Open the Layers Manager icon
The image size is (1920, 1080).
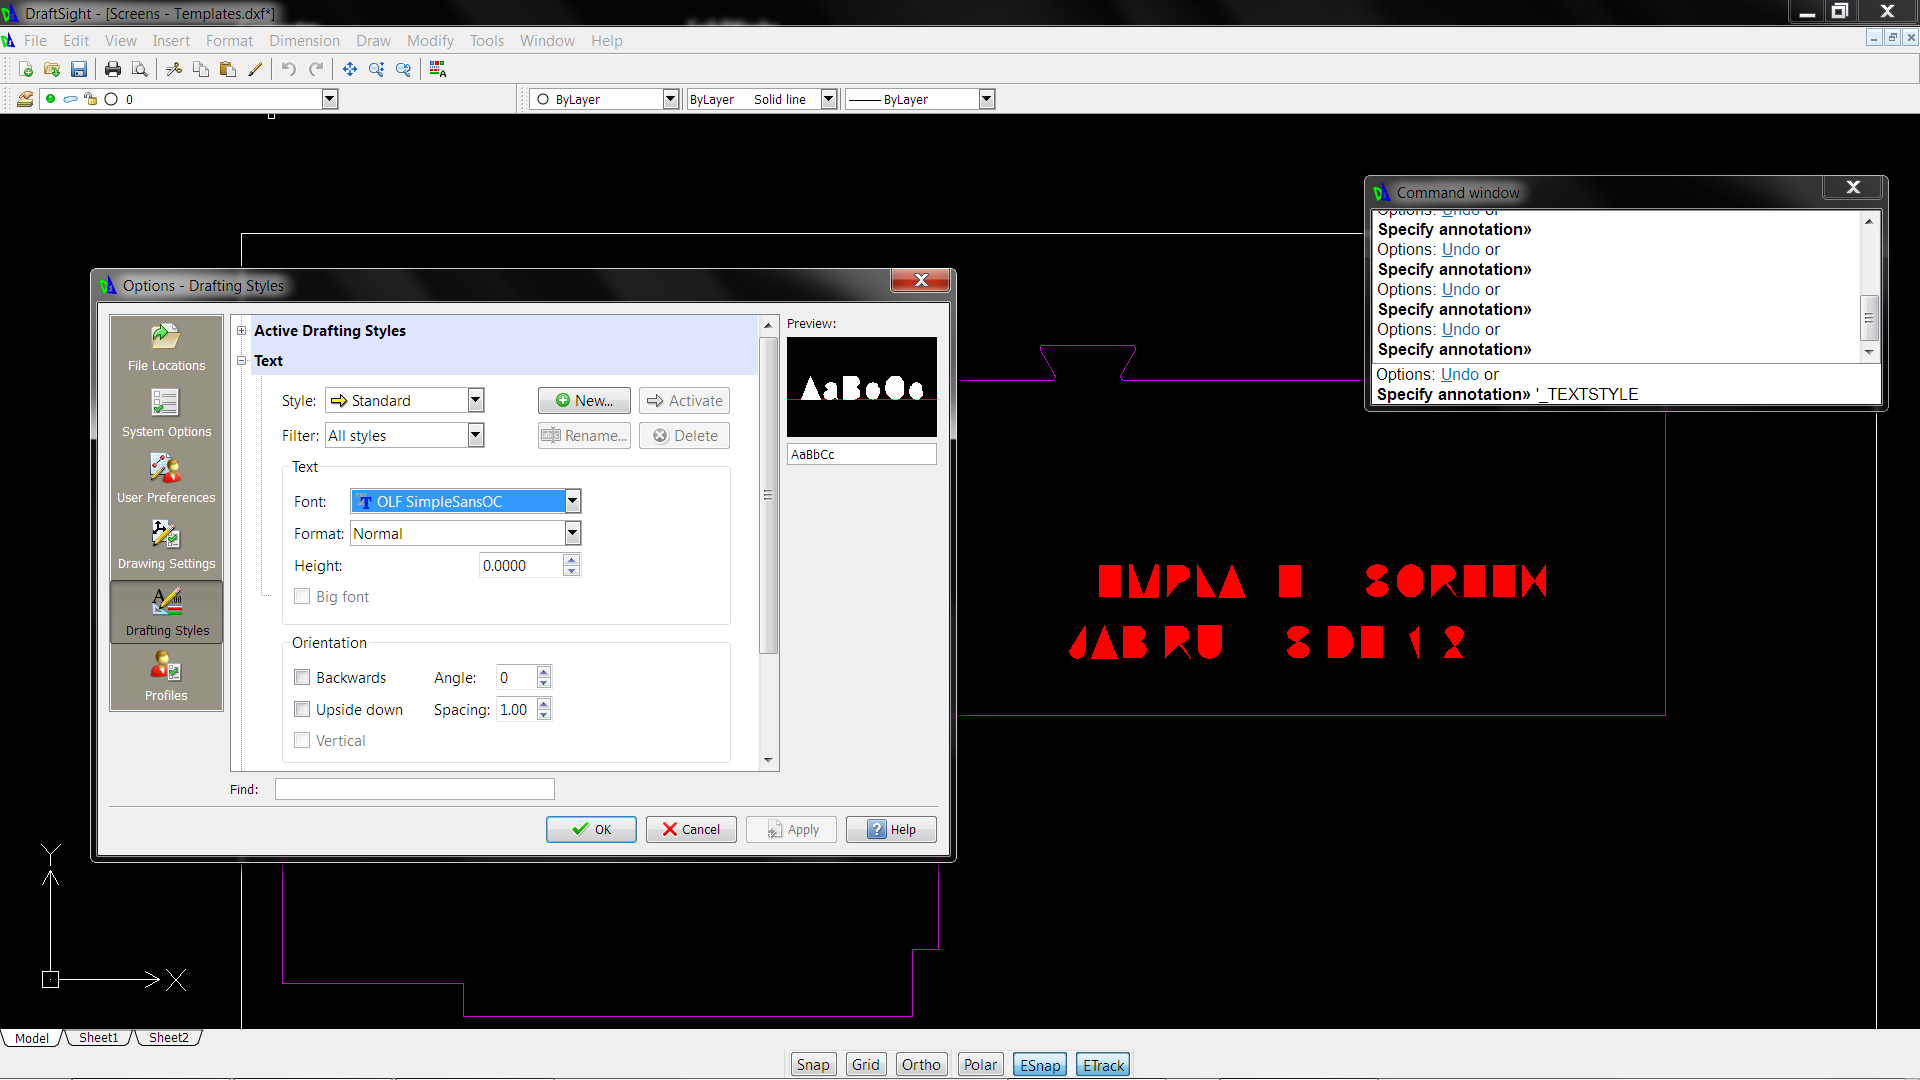tap(25, 99)
